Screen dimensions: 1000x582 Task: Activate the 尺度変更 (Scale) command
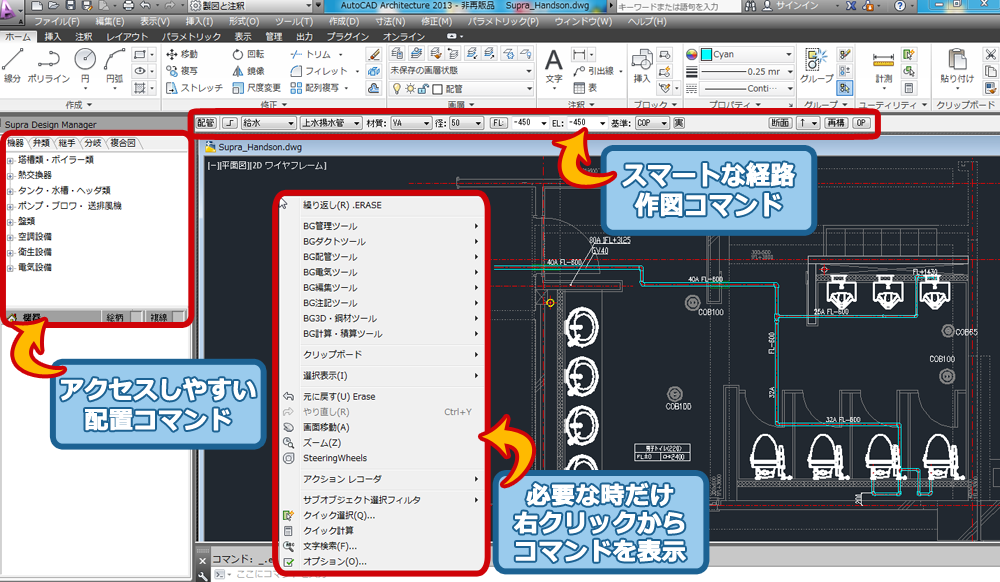[x=256, y=88]
